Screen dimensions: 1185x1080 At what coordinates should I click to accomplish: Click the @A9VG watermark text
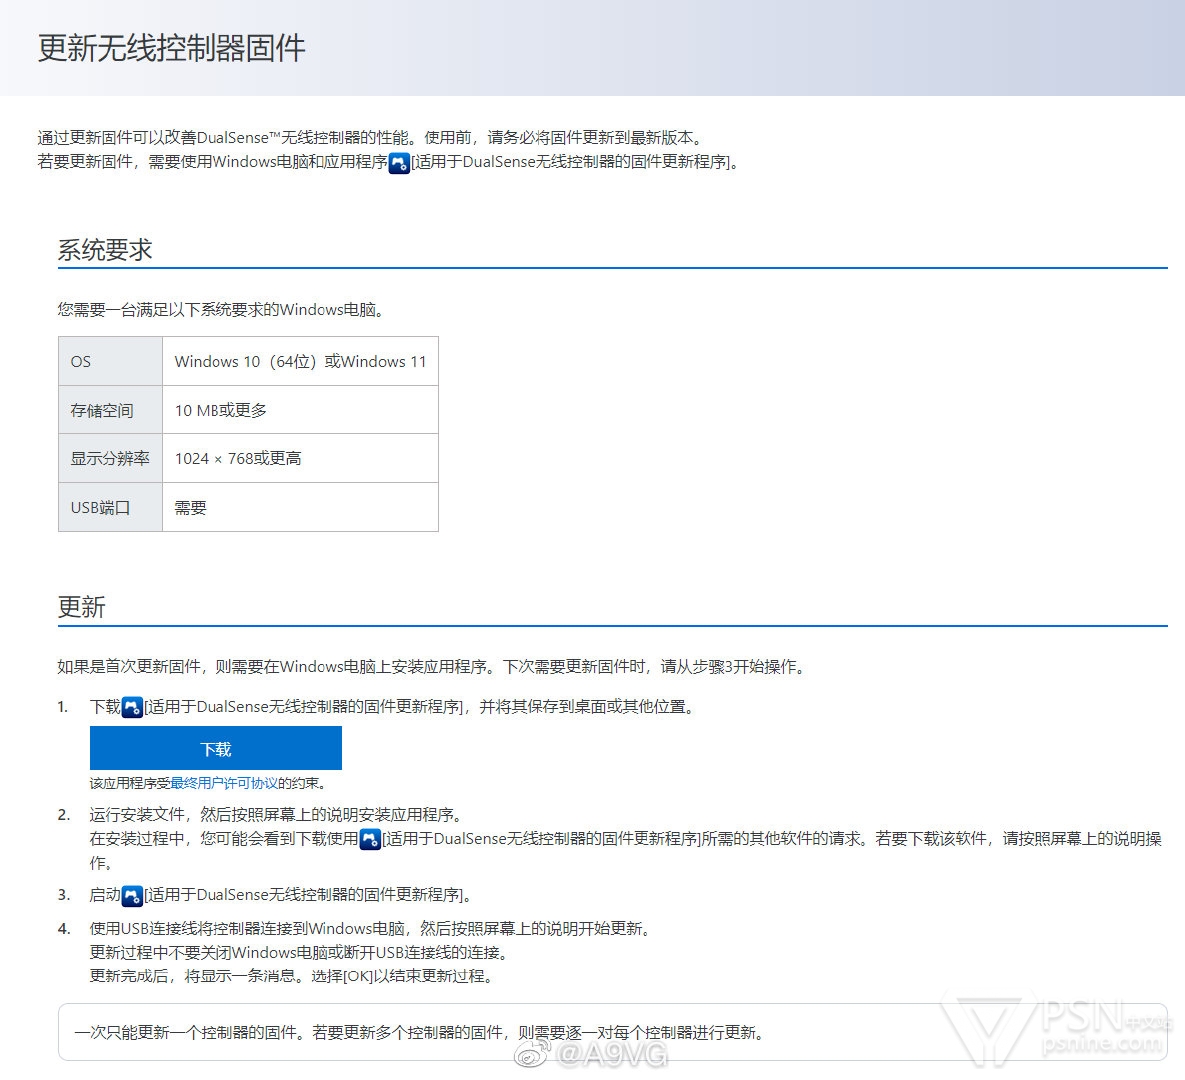[x=612, y=1054]
